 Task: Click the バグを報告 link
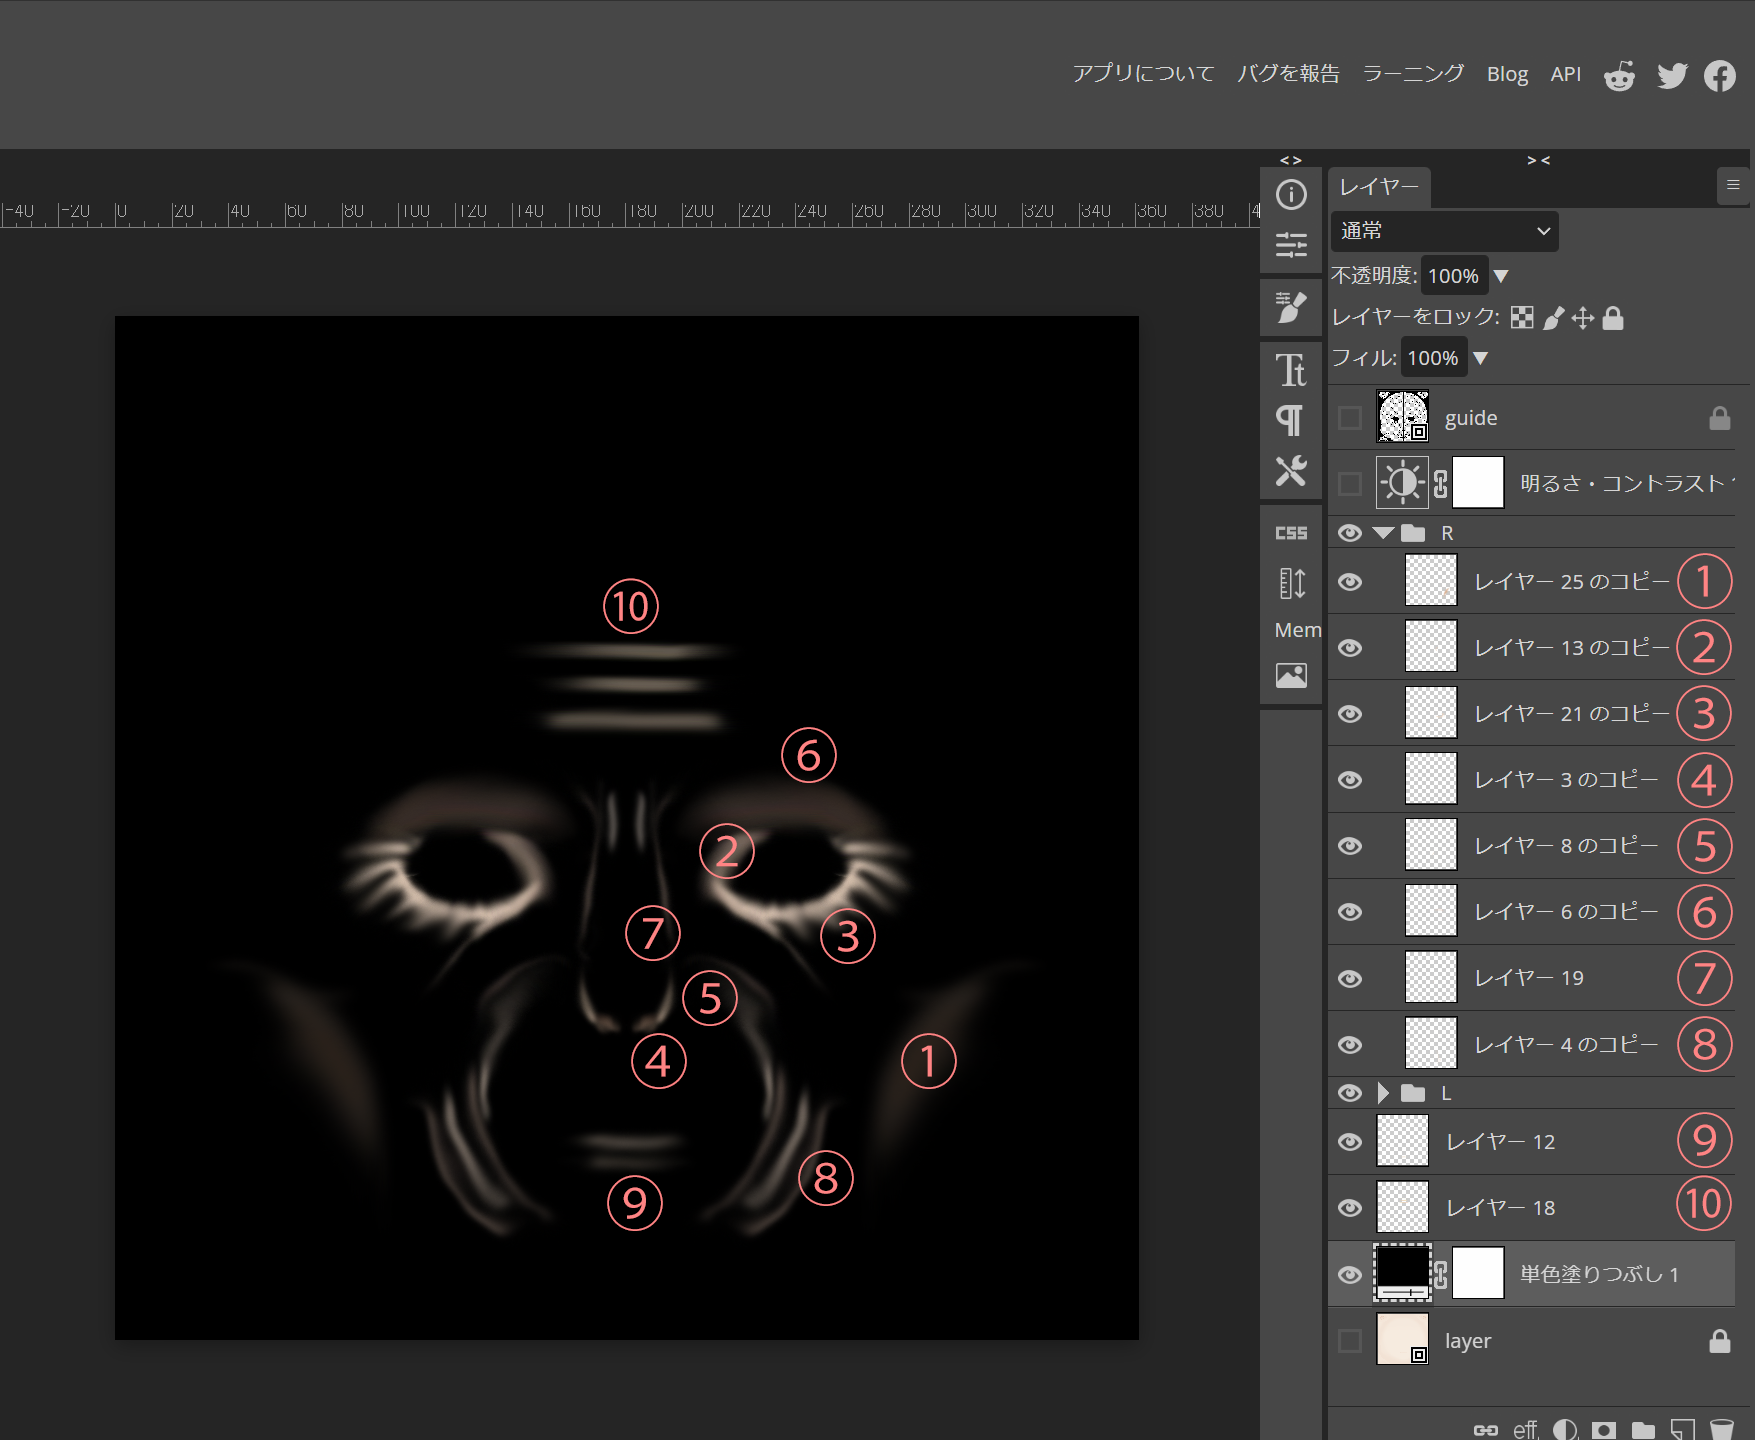point(1288,74)
